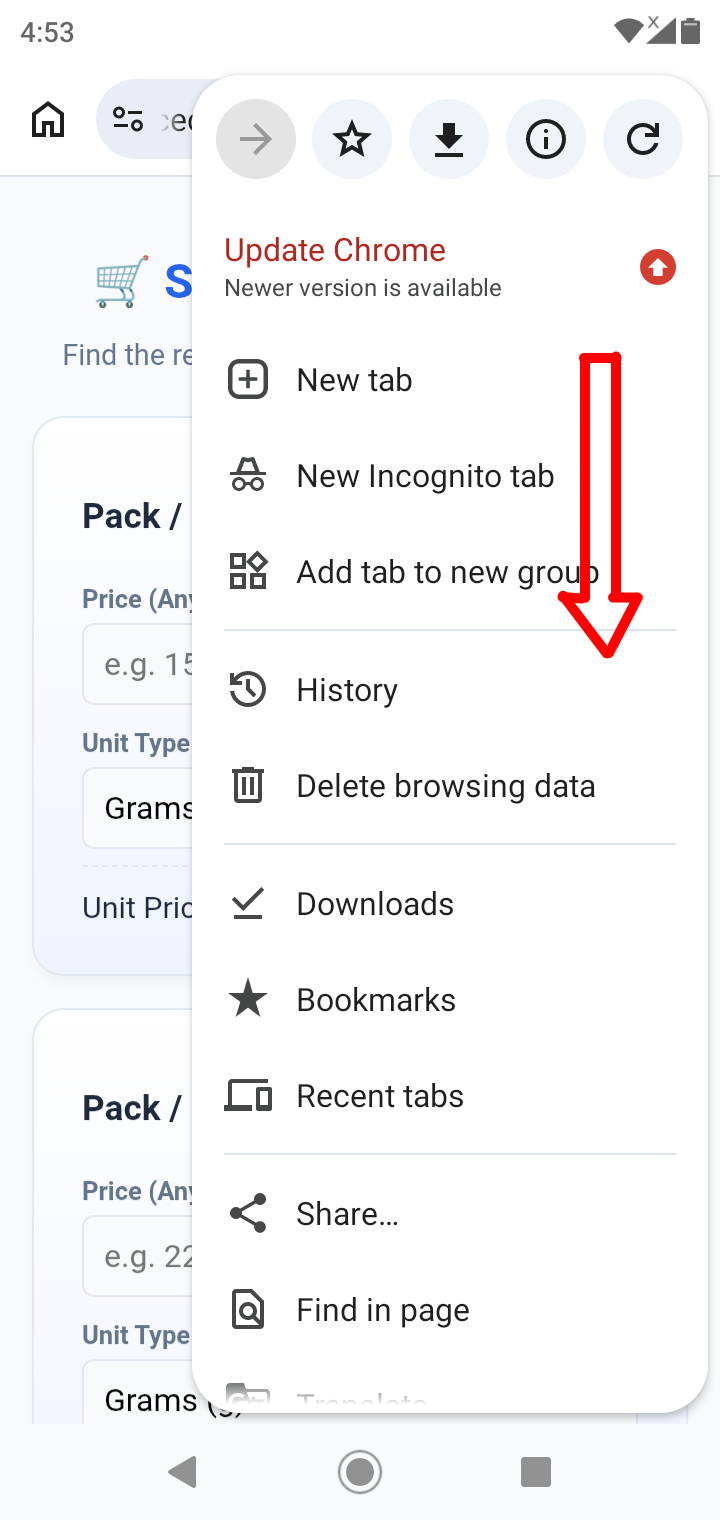720x1520 pixels.
Task: Open Bookmarks from the menu
Action: (450, 1000)
